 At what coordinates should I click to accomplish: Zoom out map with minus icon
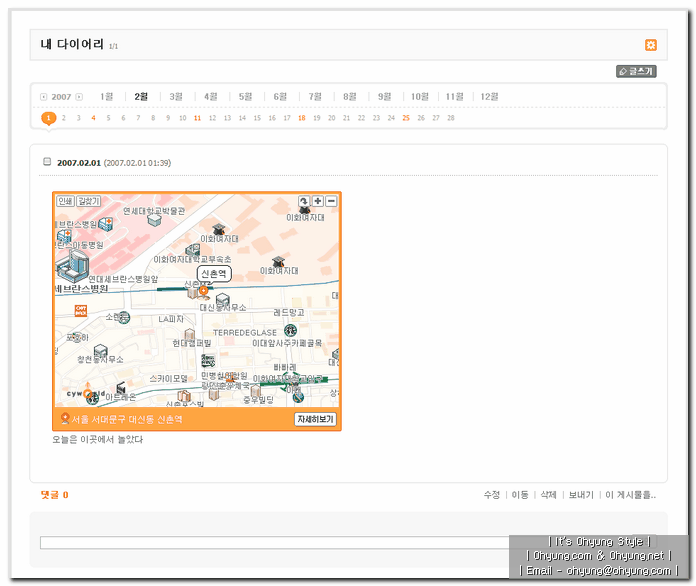click(x=331, y=201)
